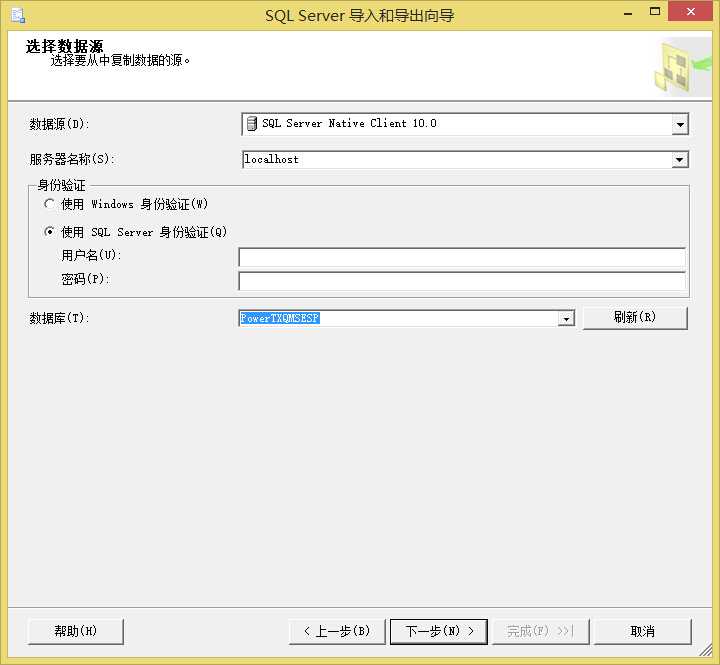The height and width of the screenshot is (665, 720).
Task: Click the 服务器名称(S) label
Action: click(x=72, y=159)
